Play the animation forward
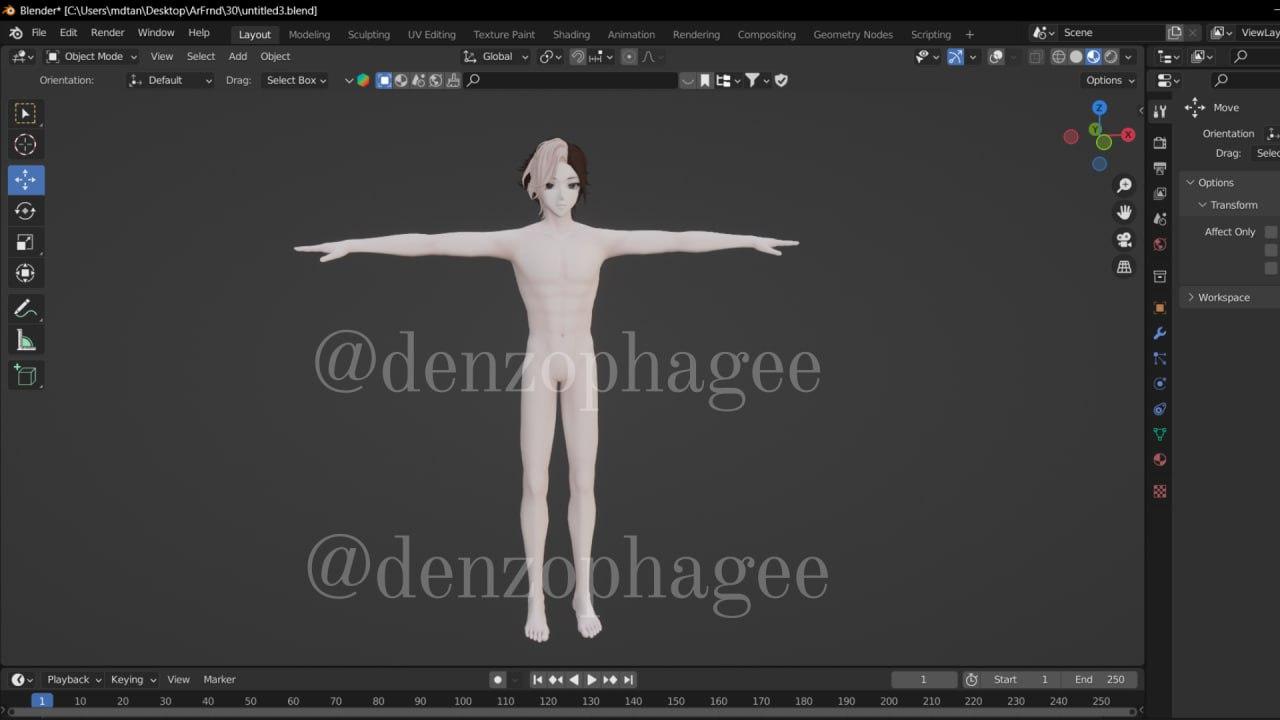Viewport: 1280px width, 720px height. [592, 680]
